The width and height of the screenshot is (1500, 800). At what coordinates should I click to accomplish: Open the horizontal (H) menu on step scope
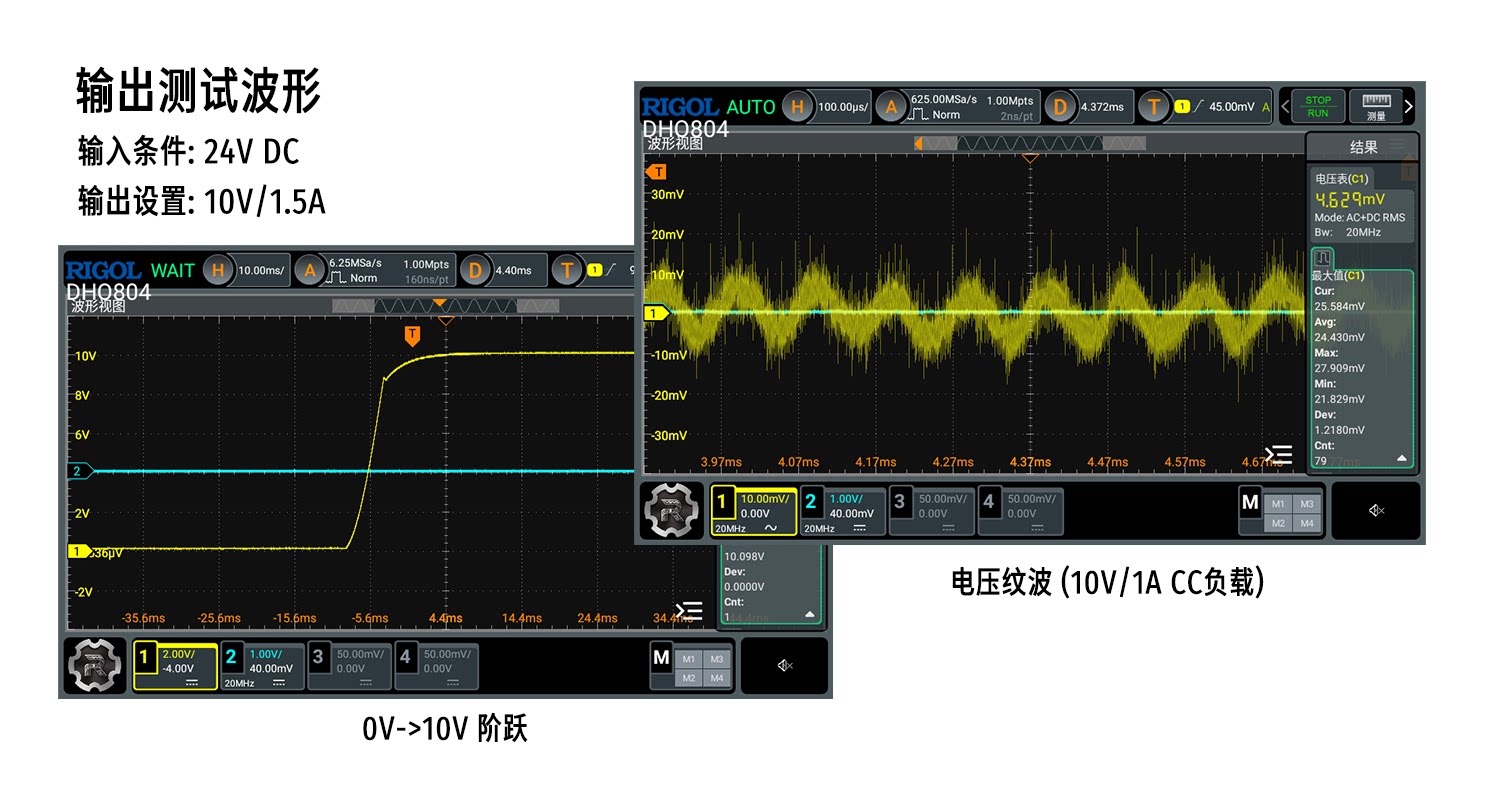[219, 269]
